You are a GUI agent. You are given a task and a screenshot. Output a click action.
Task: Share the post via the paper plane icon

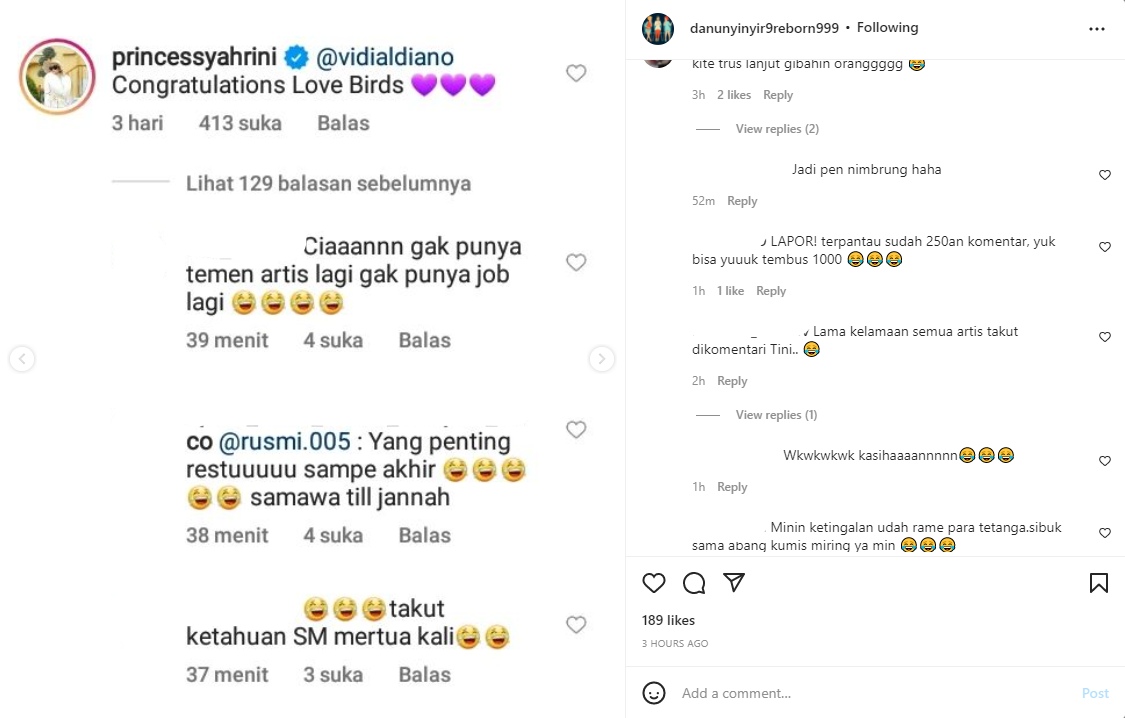(x=734, y=583)
